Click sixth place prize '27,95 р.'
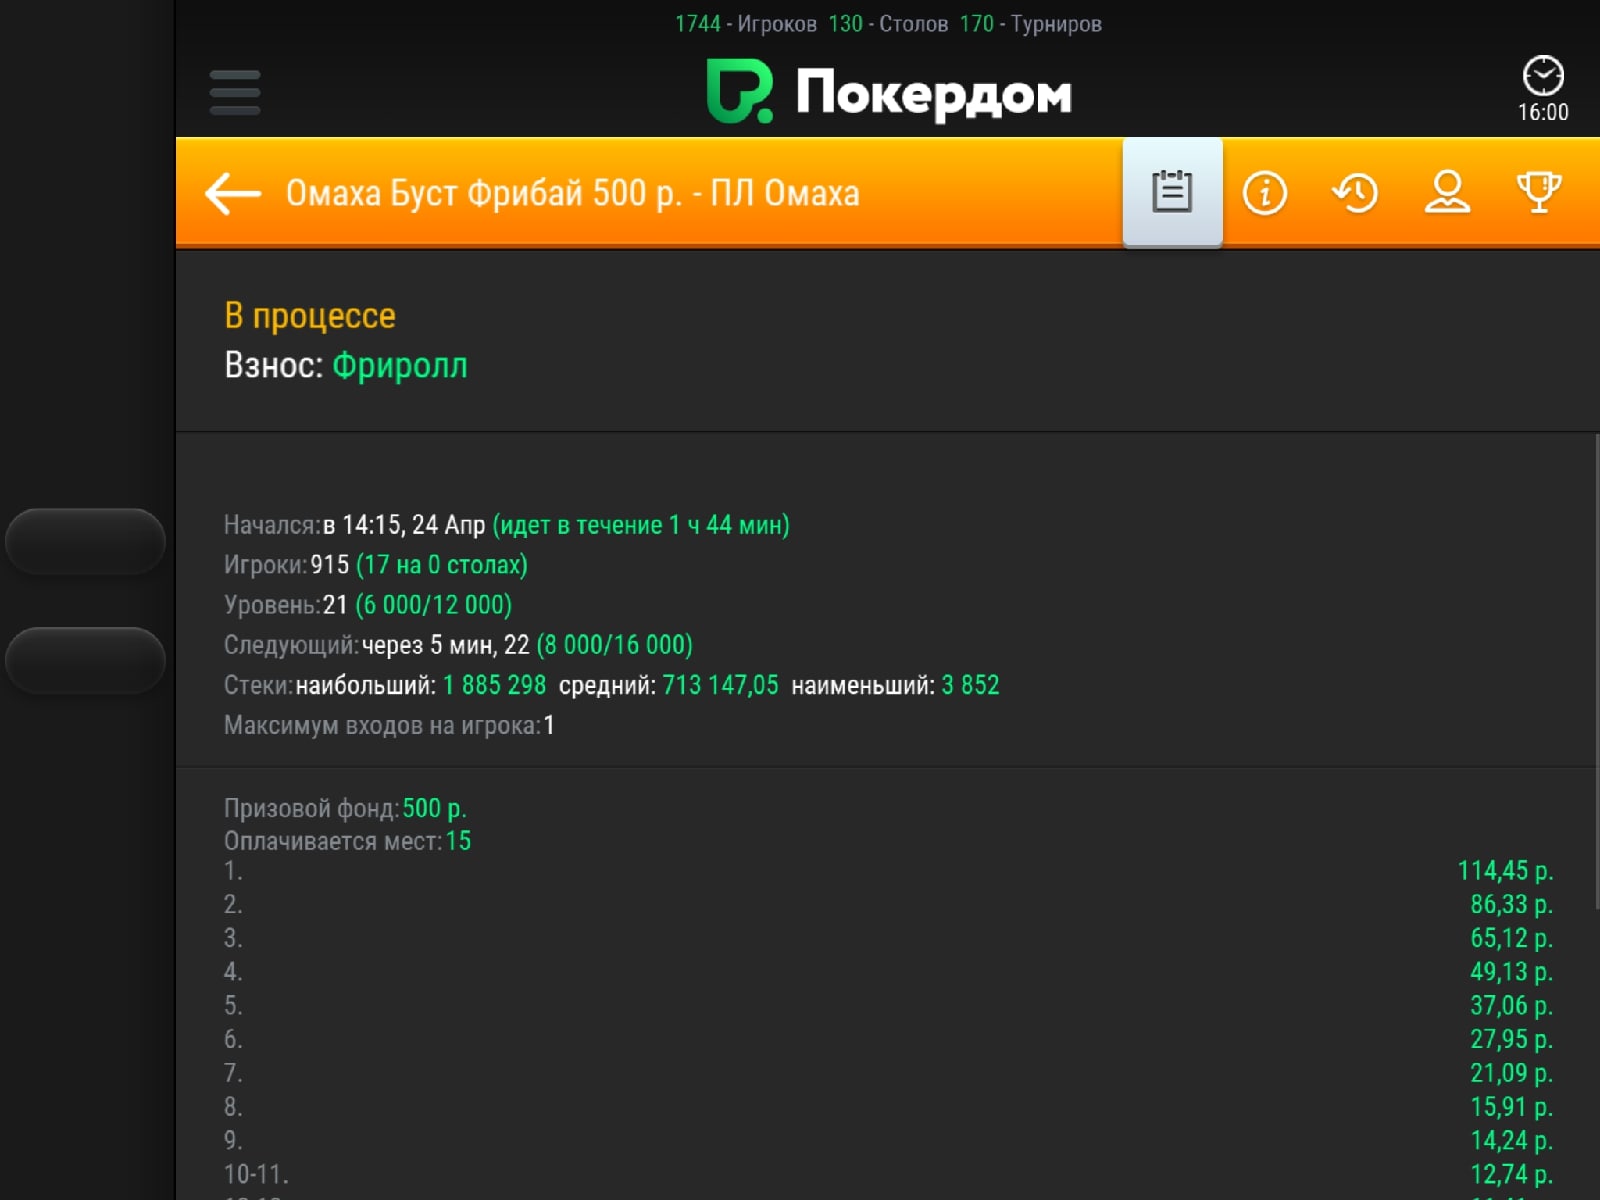This screenshot has width=1600, height=1200. click(x=1511, y=1040)
